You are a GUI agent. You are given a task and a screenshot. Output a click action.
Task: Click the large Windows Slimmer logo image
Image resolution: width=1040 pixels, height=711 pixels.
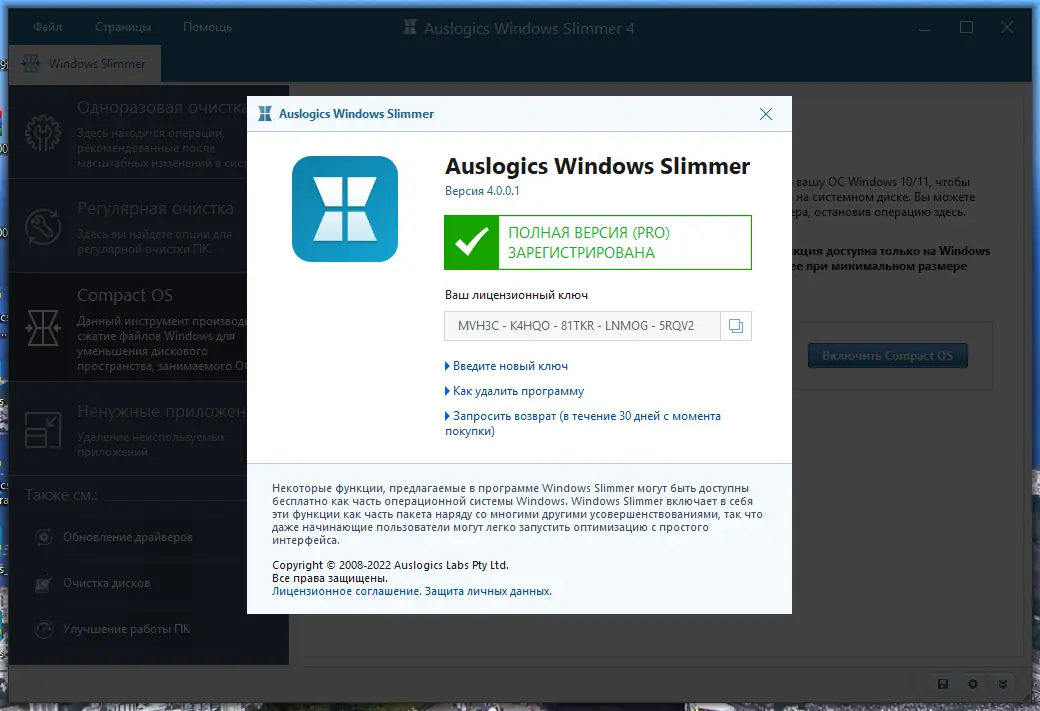point(345,209)
